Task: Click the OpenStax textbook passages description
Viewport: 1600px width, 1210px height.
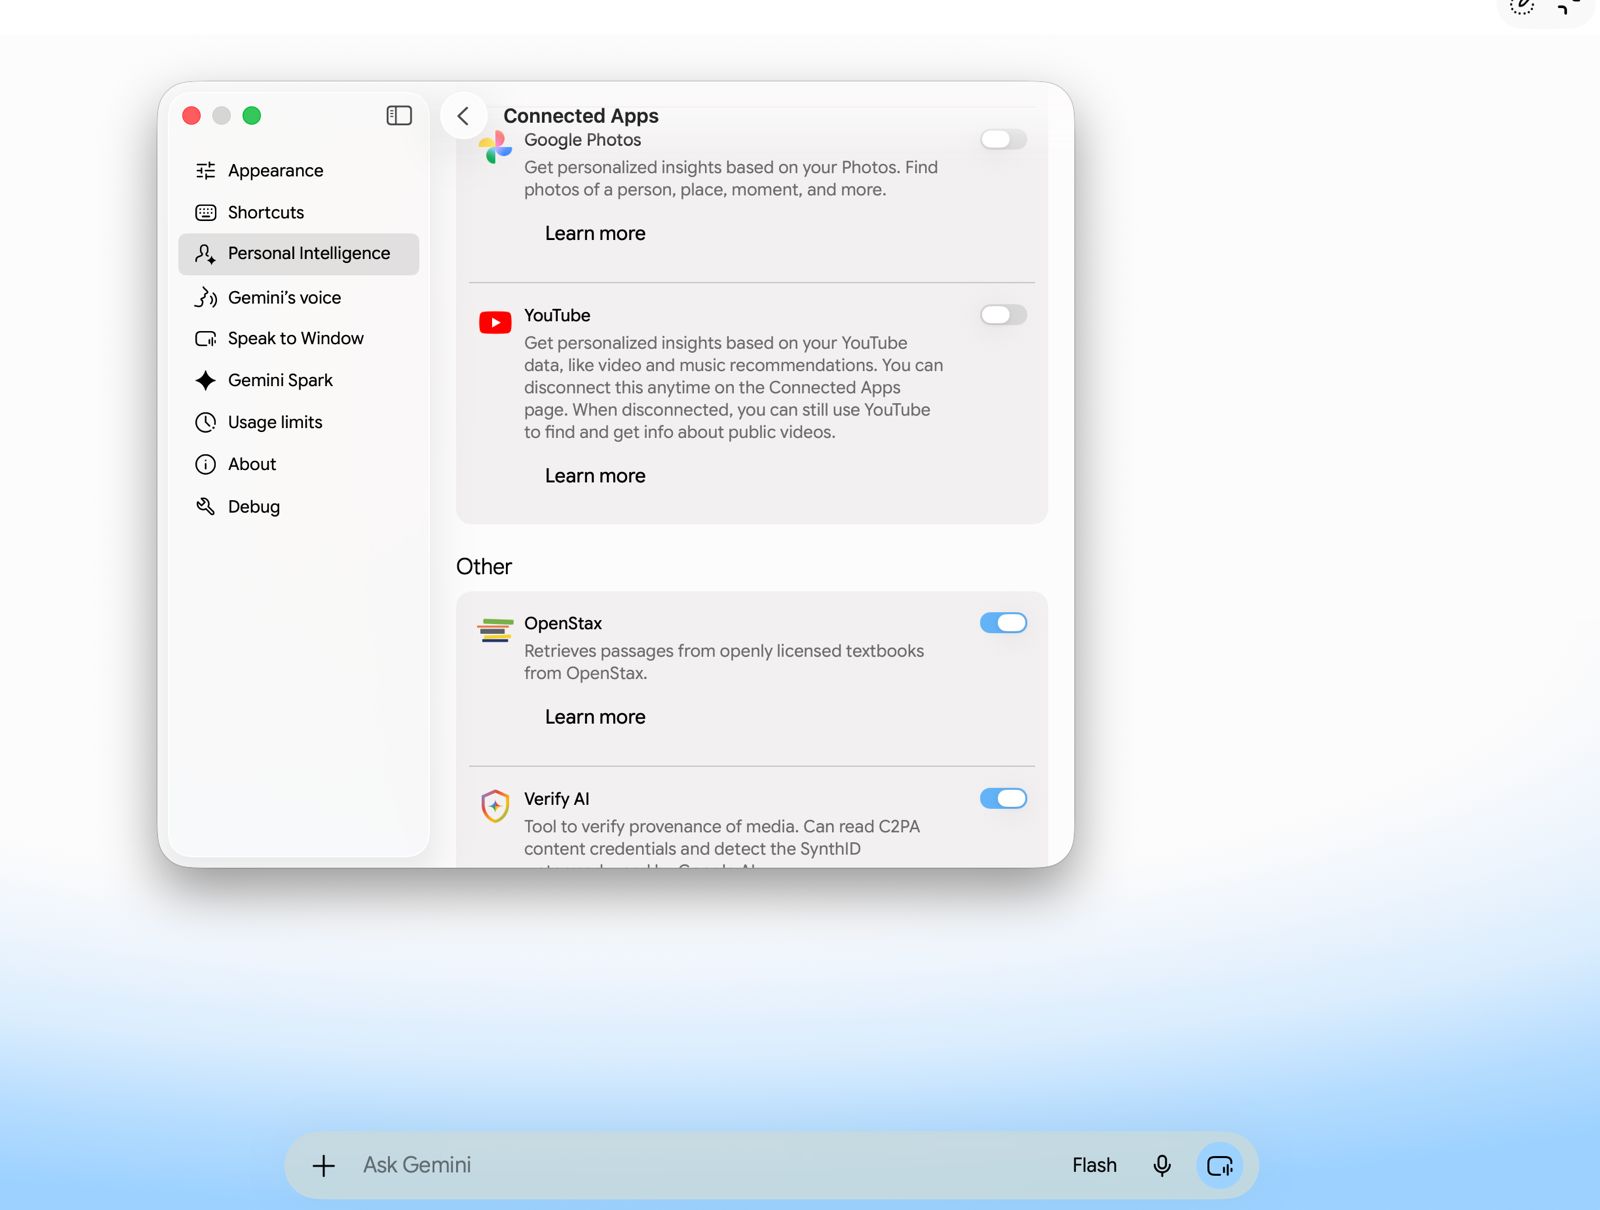Action: (x=724, y=663)
